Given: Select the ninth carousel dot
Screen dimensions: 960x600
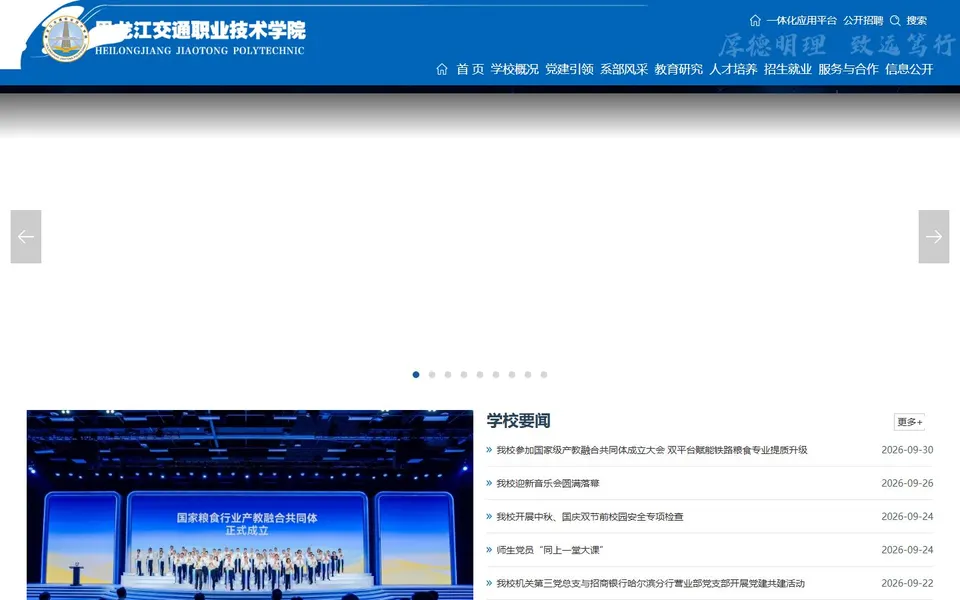Looking at the screenshot, I should point(544,375).
